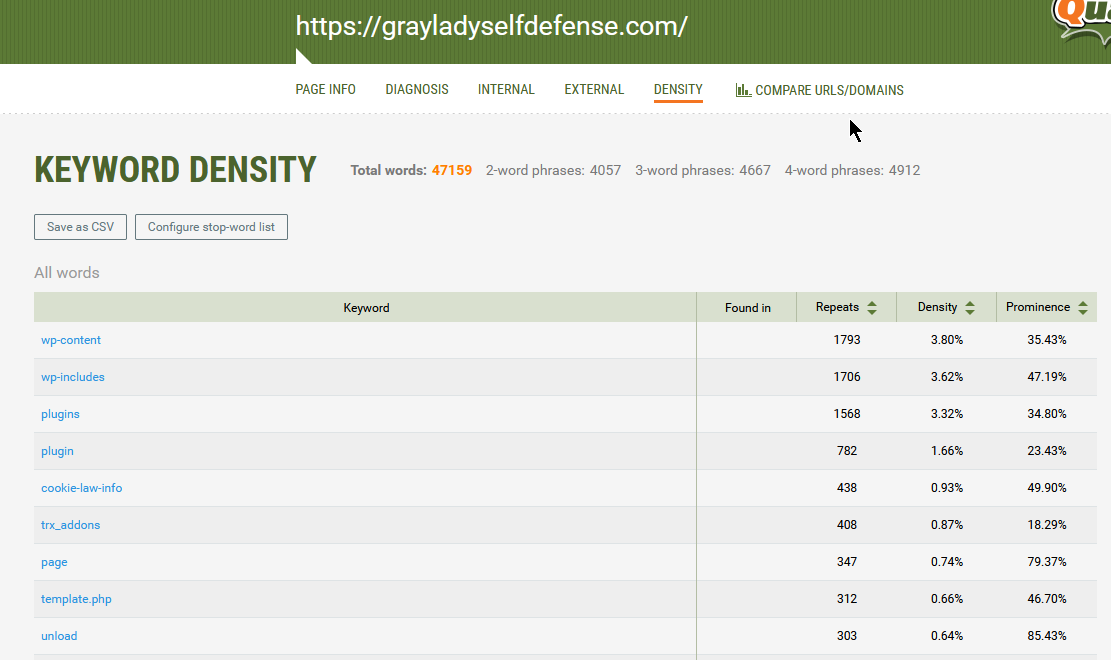The width and height of the screenshot is (1111, 660).
Task: Sort table by Density column arrows
Action: (970, 308)
